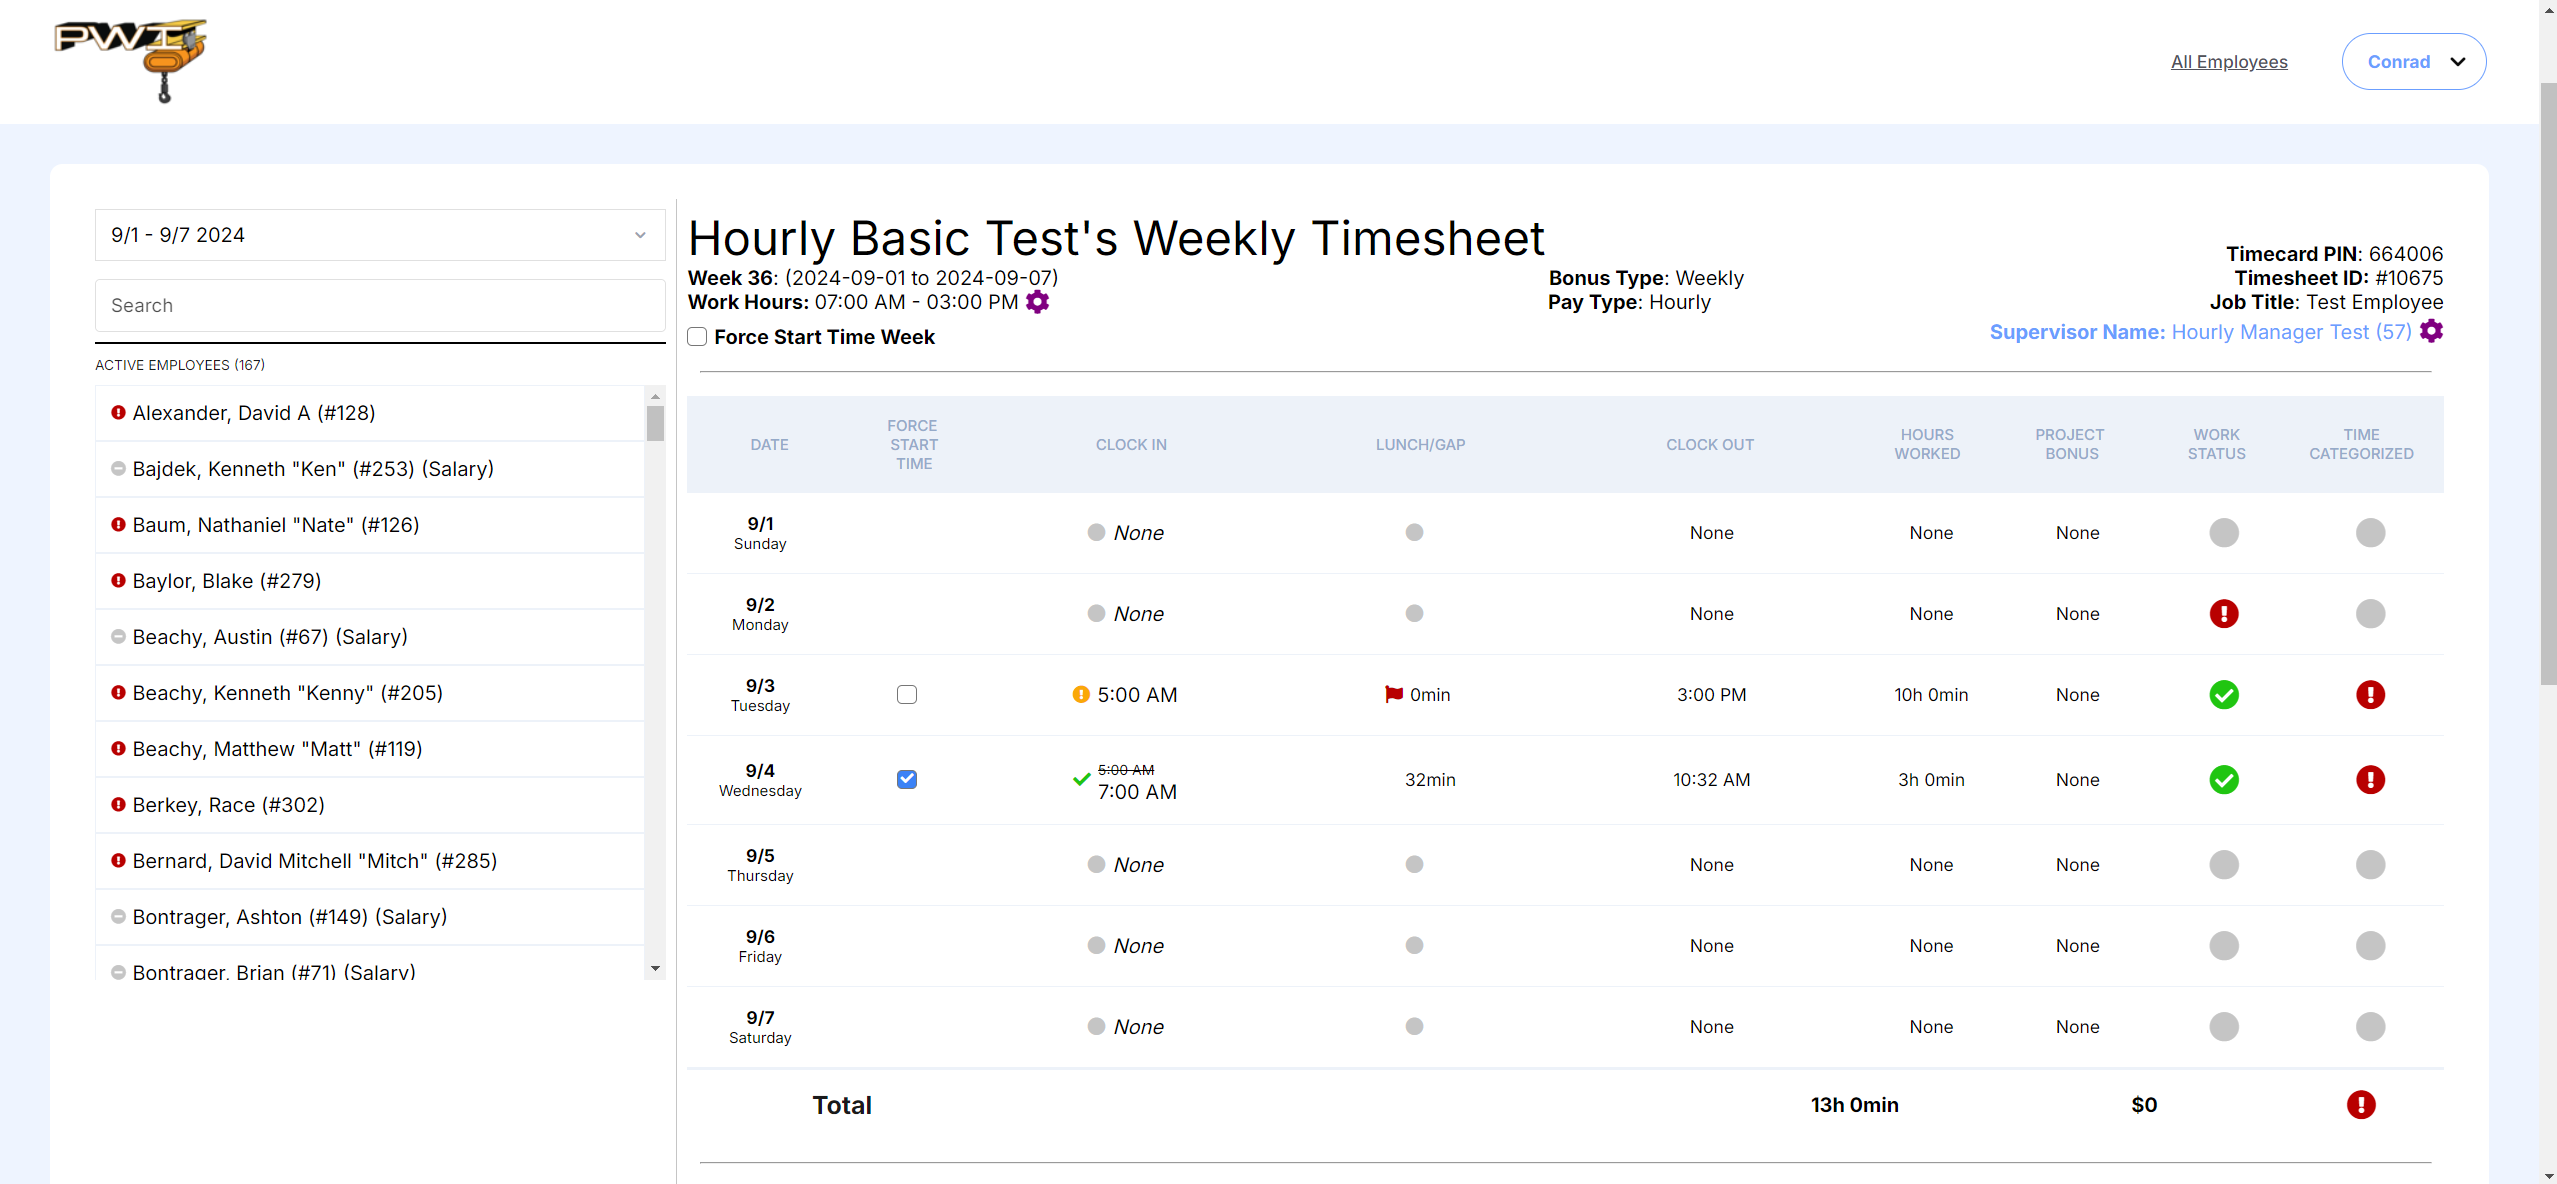Click red work status alert for 9/2 Monday

pyautogui.click(x=2223, y=613)
